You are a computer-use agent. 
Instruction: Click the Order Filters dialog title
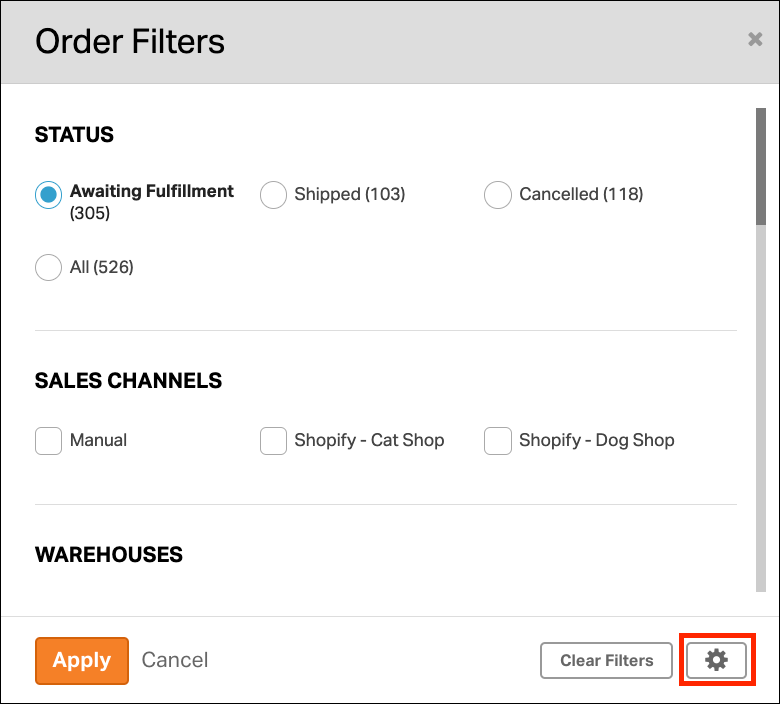pos(130,41)
